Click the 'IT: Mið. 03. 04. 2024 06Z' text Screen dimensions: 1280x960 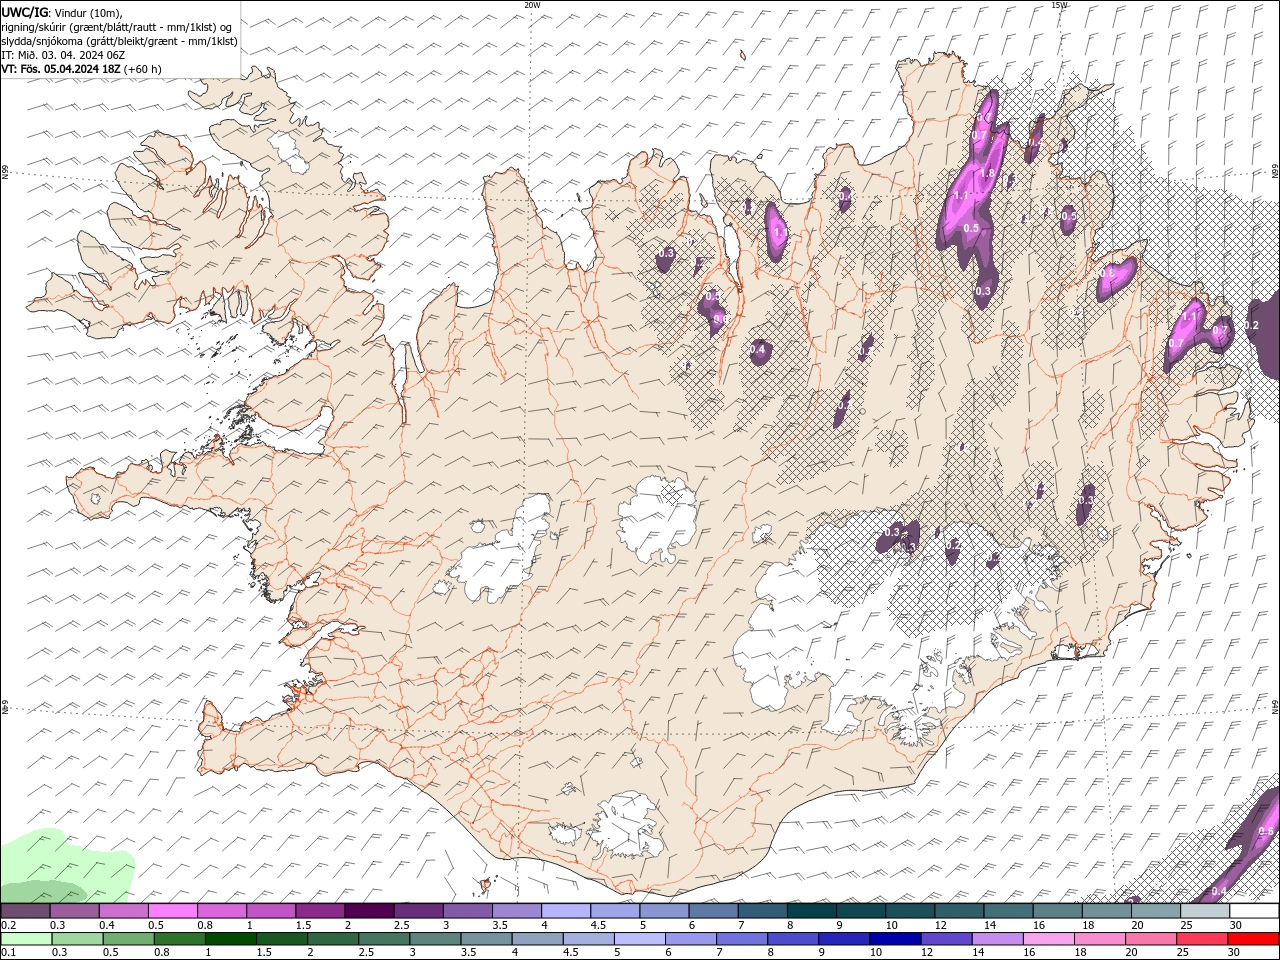(x=63, y=55)
